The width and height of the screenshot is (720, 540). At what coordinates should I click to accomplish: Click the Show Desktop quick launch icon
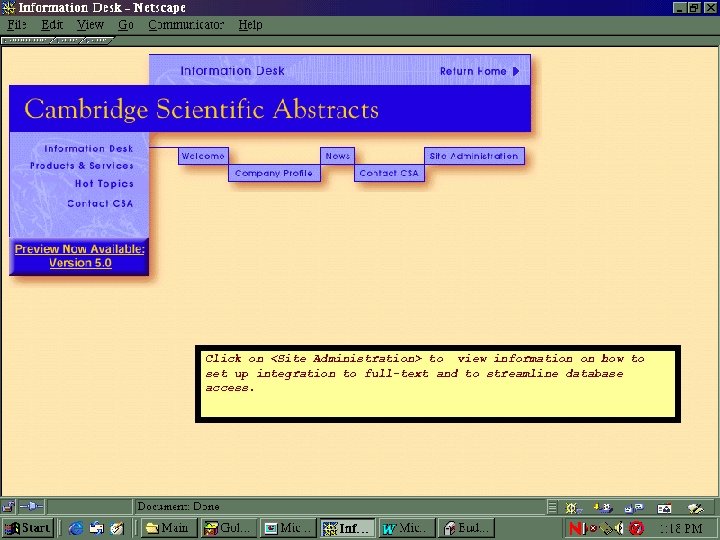[x=97, y=528]
